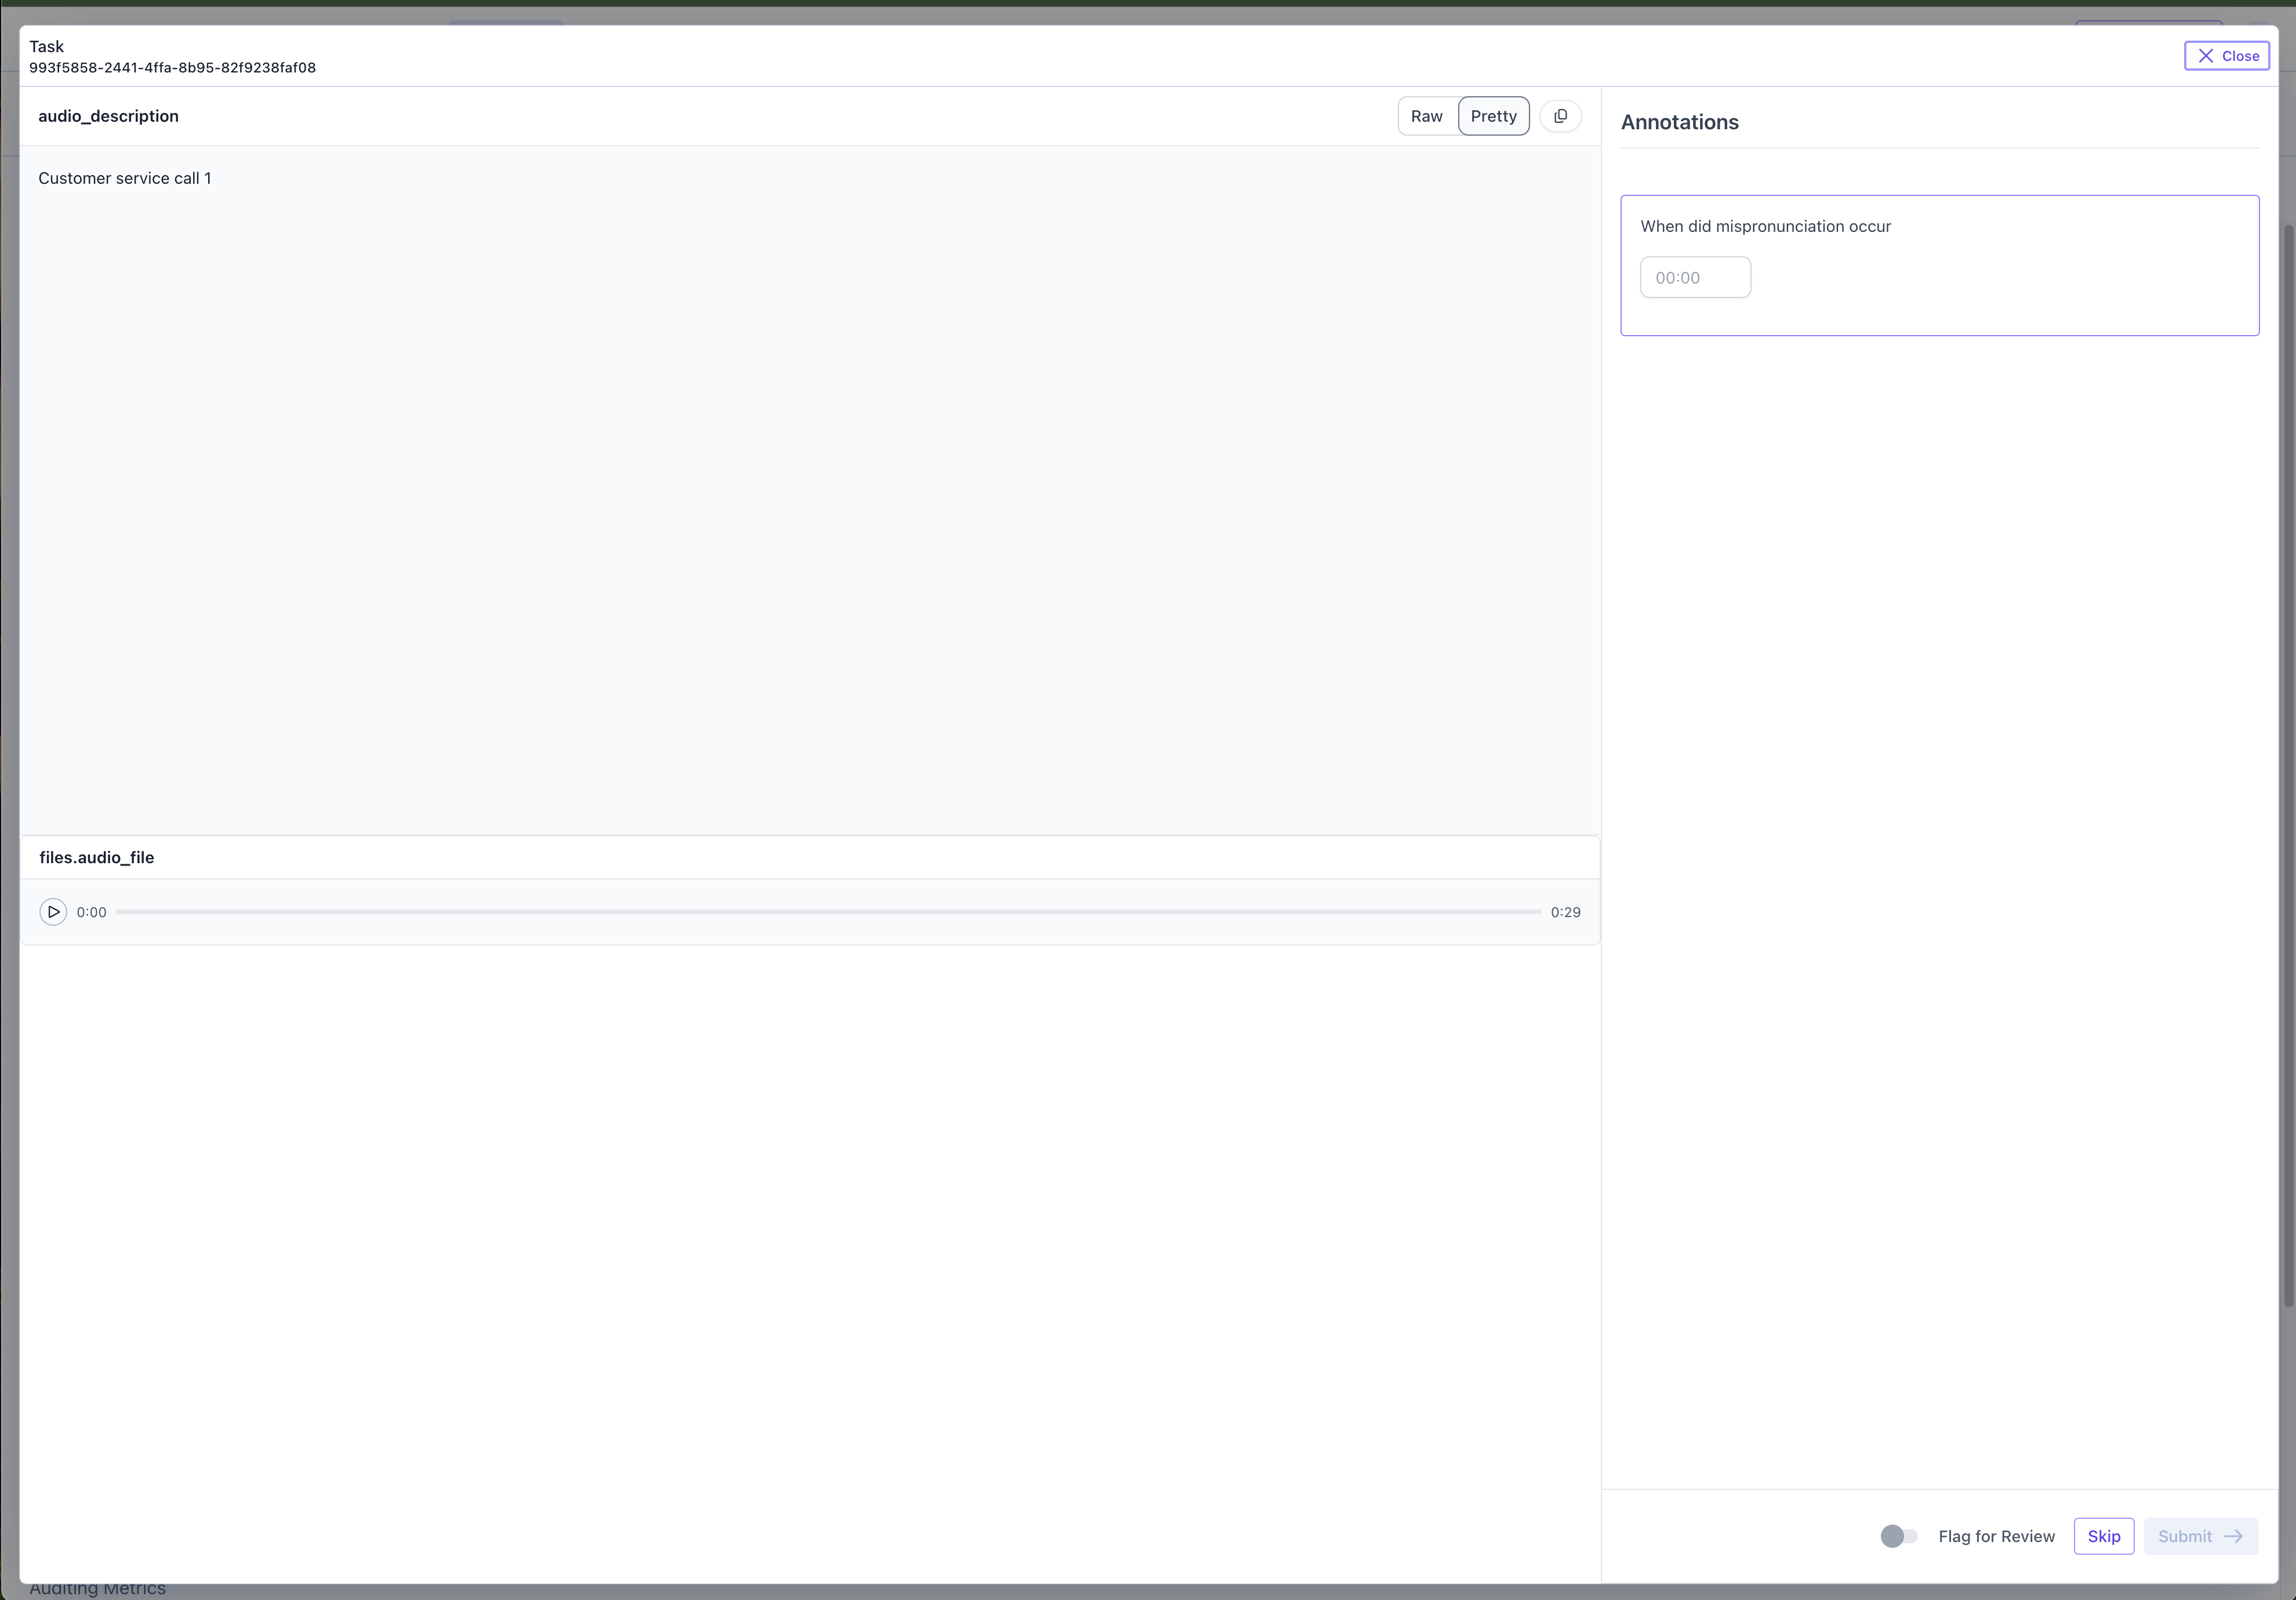Click the 'Customer service call 1' text
Viewport: 2296px width, 1600px height.
[x=124, y=178]
